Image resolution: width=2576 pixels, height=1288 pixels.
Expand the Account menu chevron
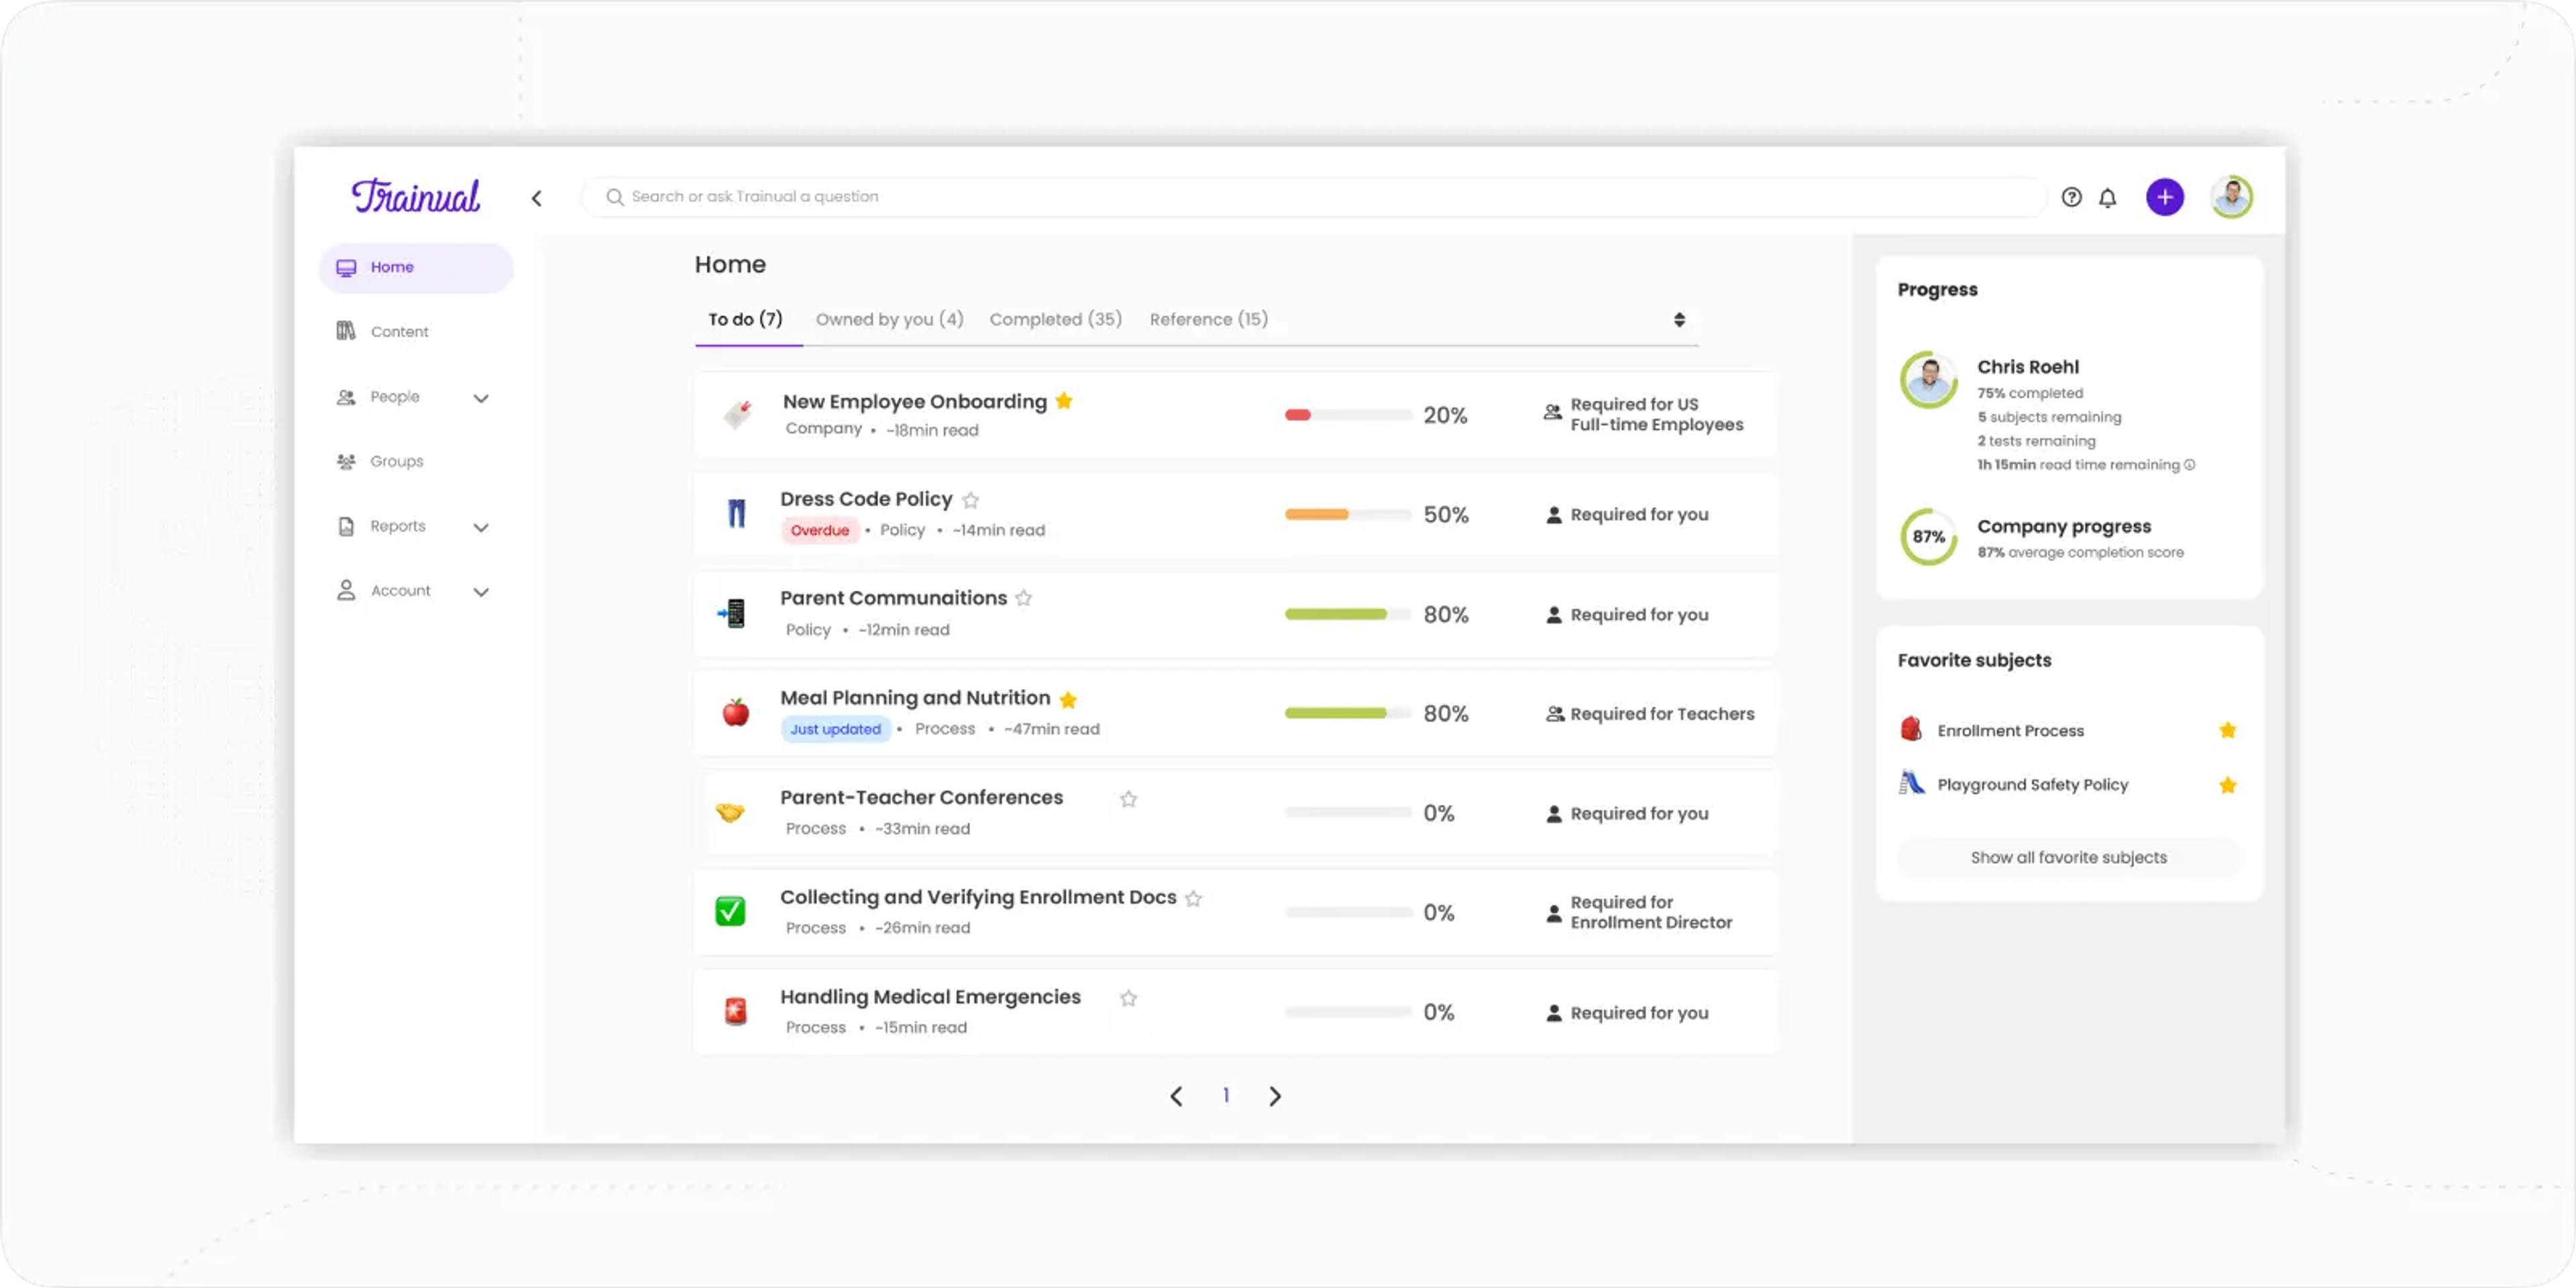pos(481,592)
